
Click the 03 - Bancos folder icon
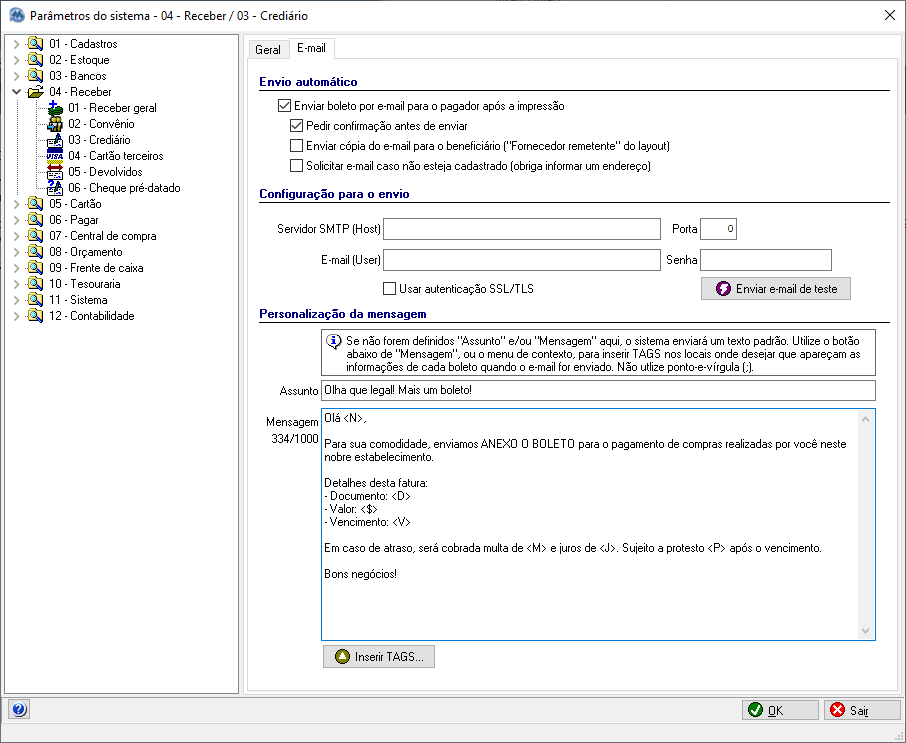(35, 76)
